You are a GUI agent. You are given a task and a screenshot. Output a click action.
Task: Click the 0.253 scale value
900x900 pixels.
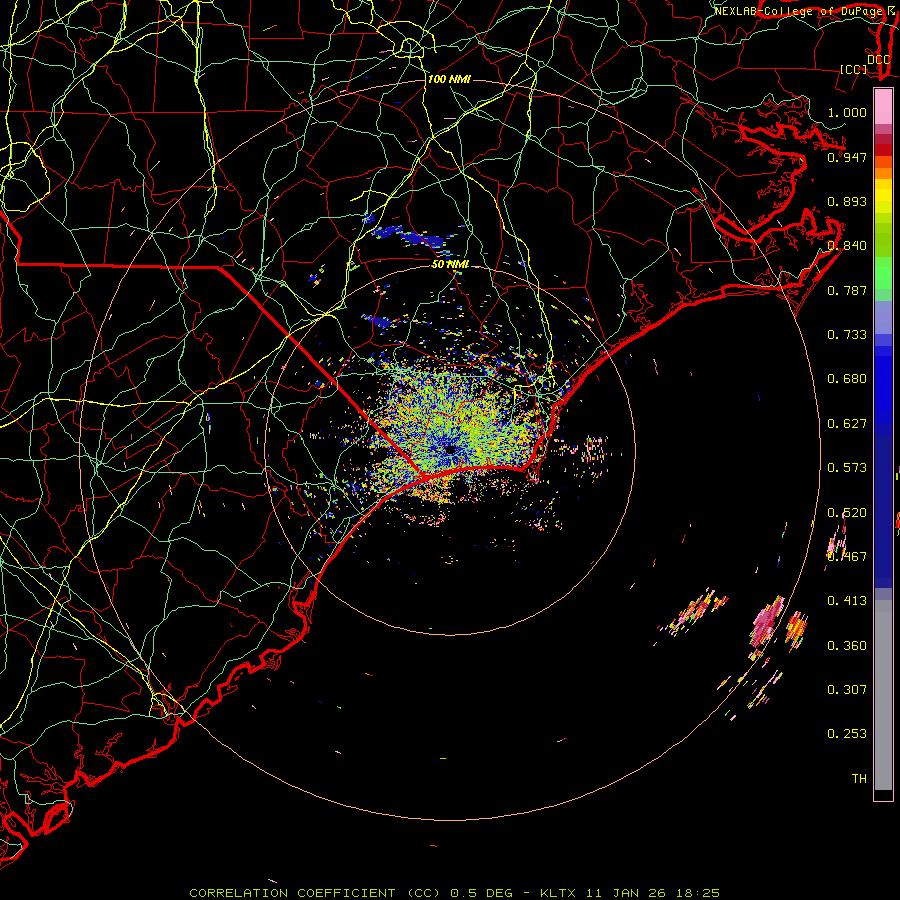847,734
